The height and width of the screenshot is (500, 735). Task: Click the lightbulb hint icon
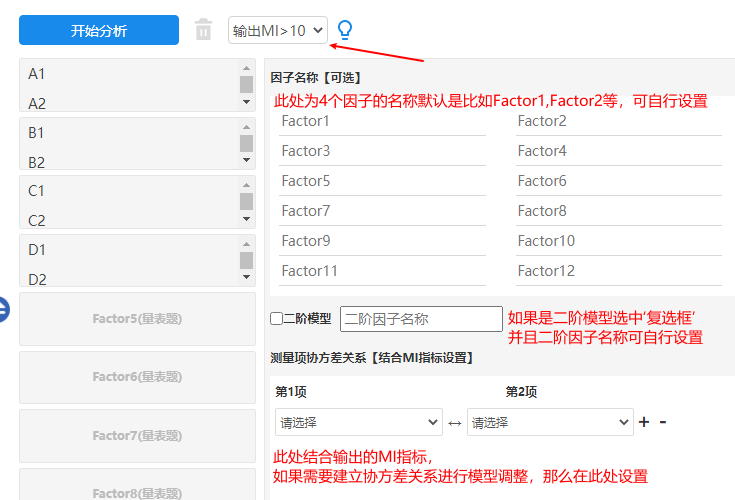(345, 30)
